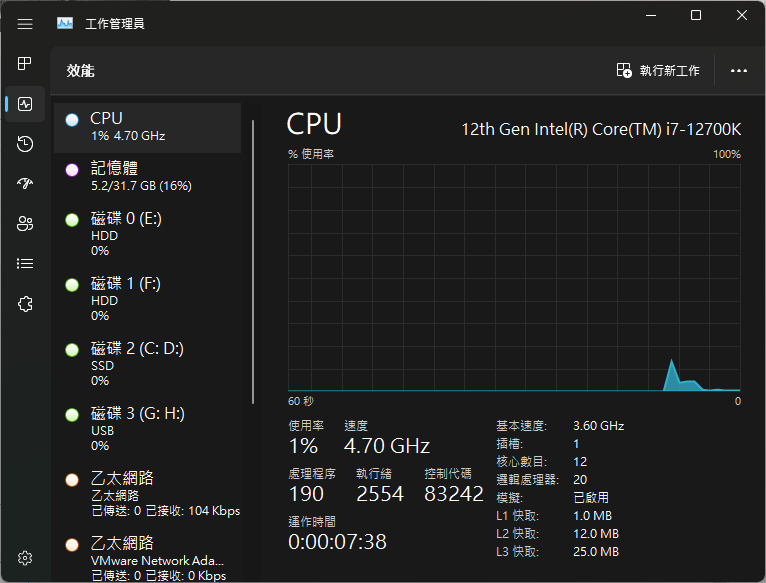Open Task Manager settings gear
This screenshot has width=766, height=583.
click(25, 558)
